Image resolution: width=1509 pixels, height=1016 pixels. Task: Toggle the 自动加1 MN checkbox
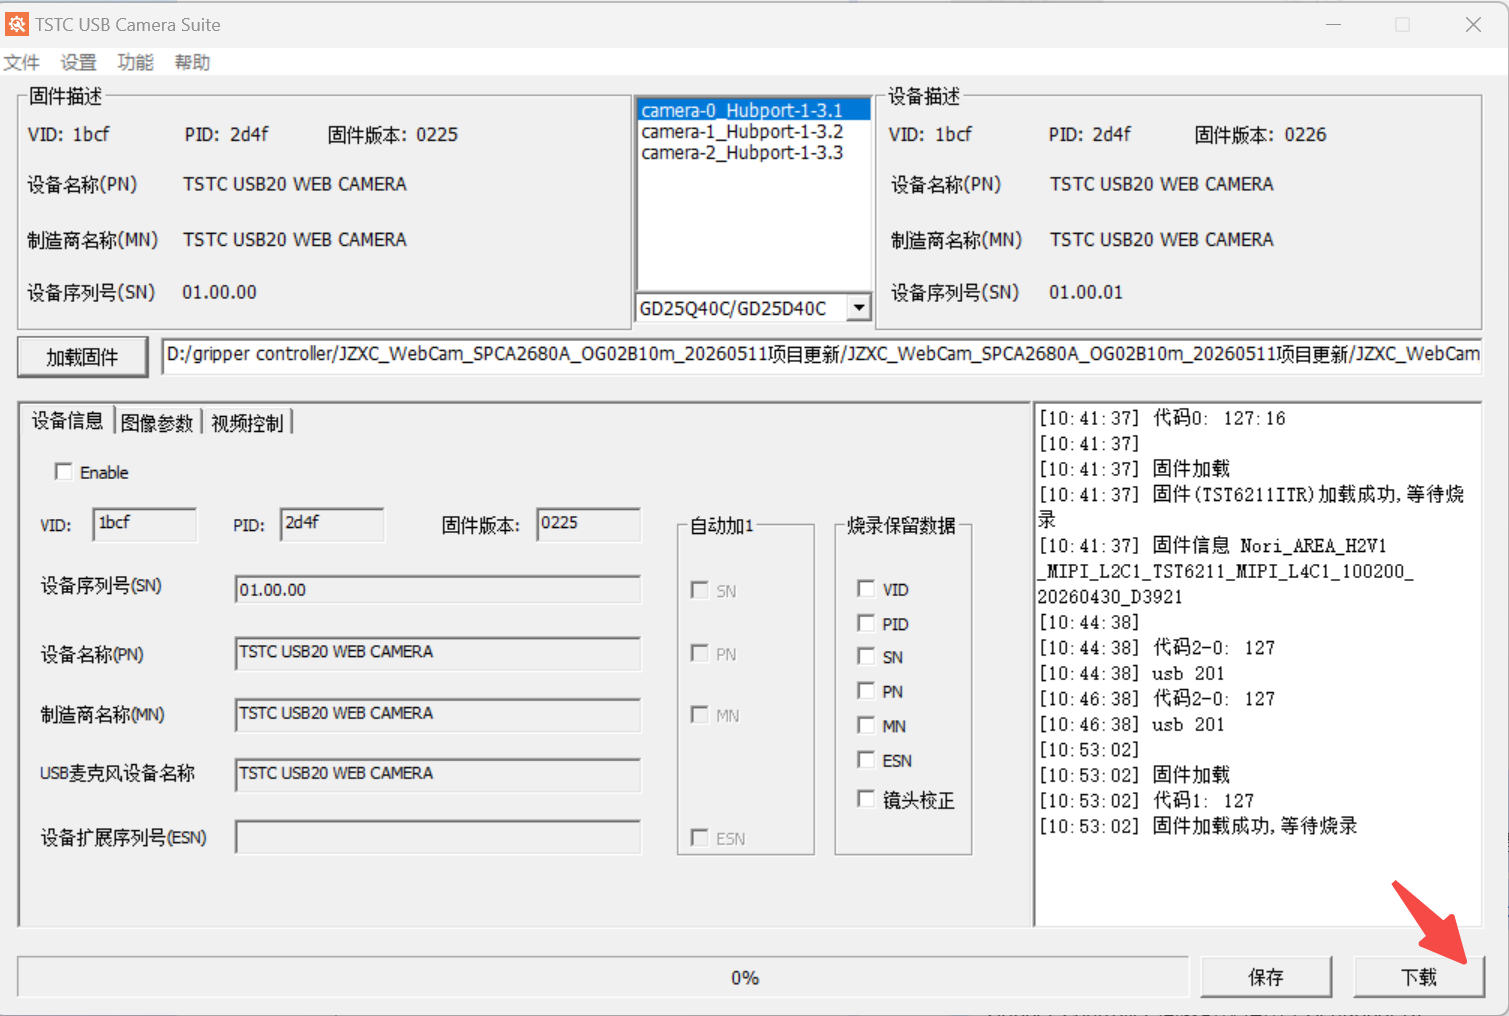700,714
